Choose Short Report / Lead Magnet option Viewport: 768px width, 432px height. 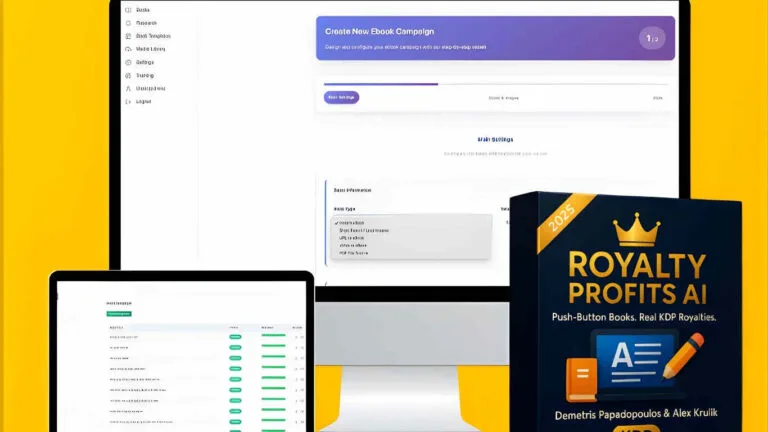364,230
